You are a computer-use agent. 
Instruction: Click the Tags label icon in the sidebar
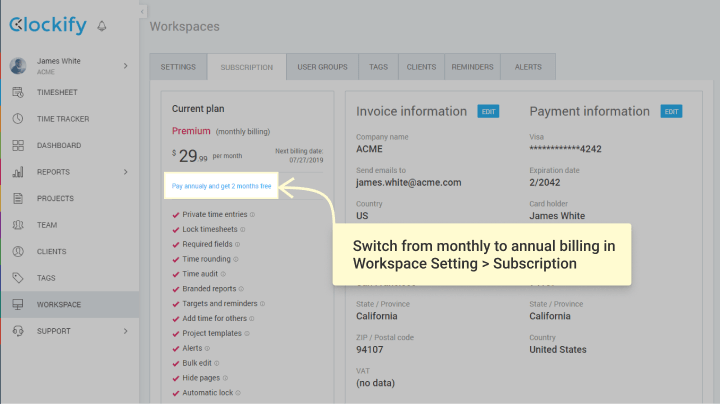point(18,278)
